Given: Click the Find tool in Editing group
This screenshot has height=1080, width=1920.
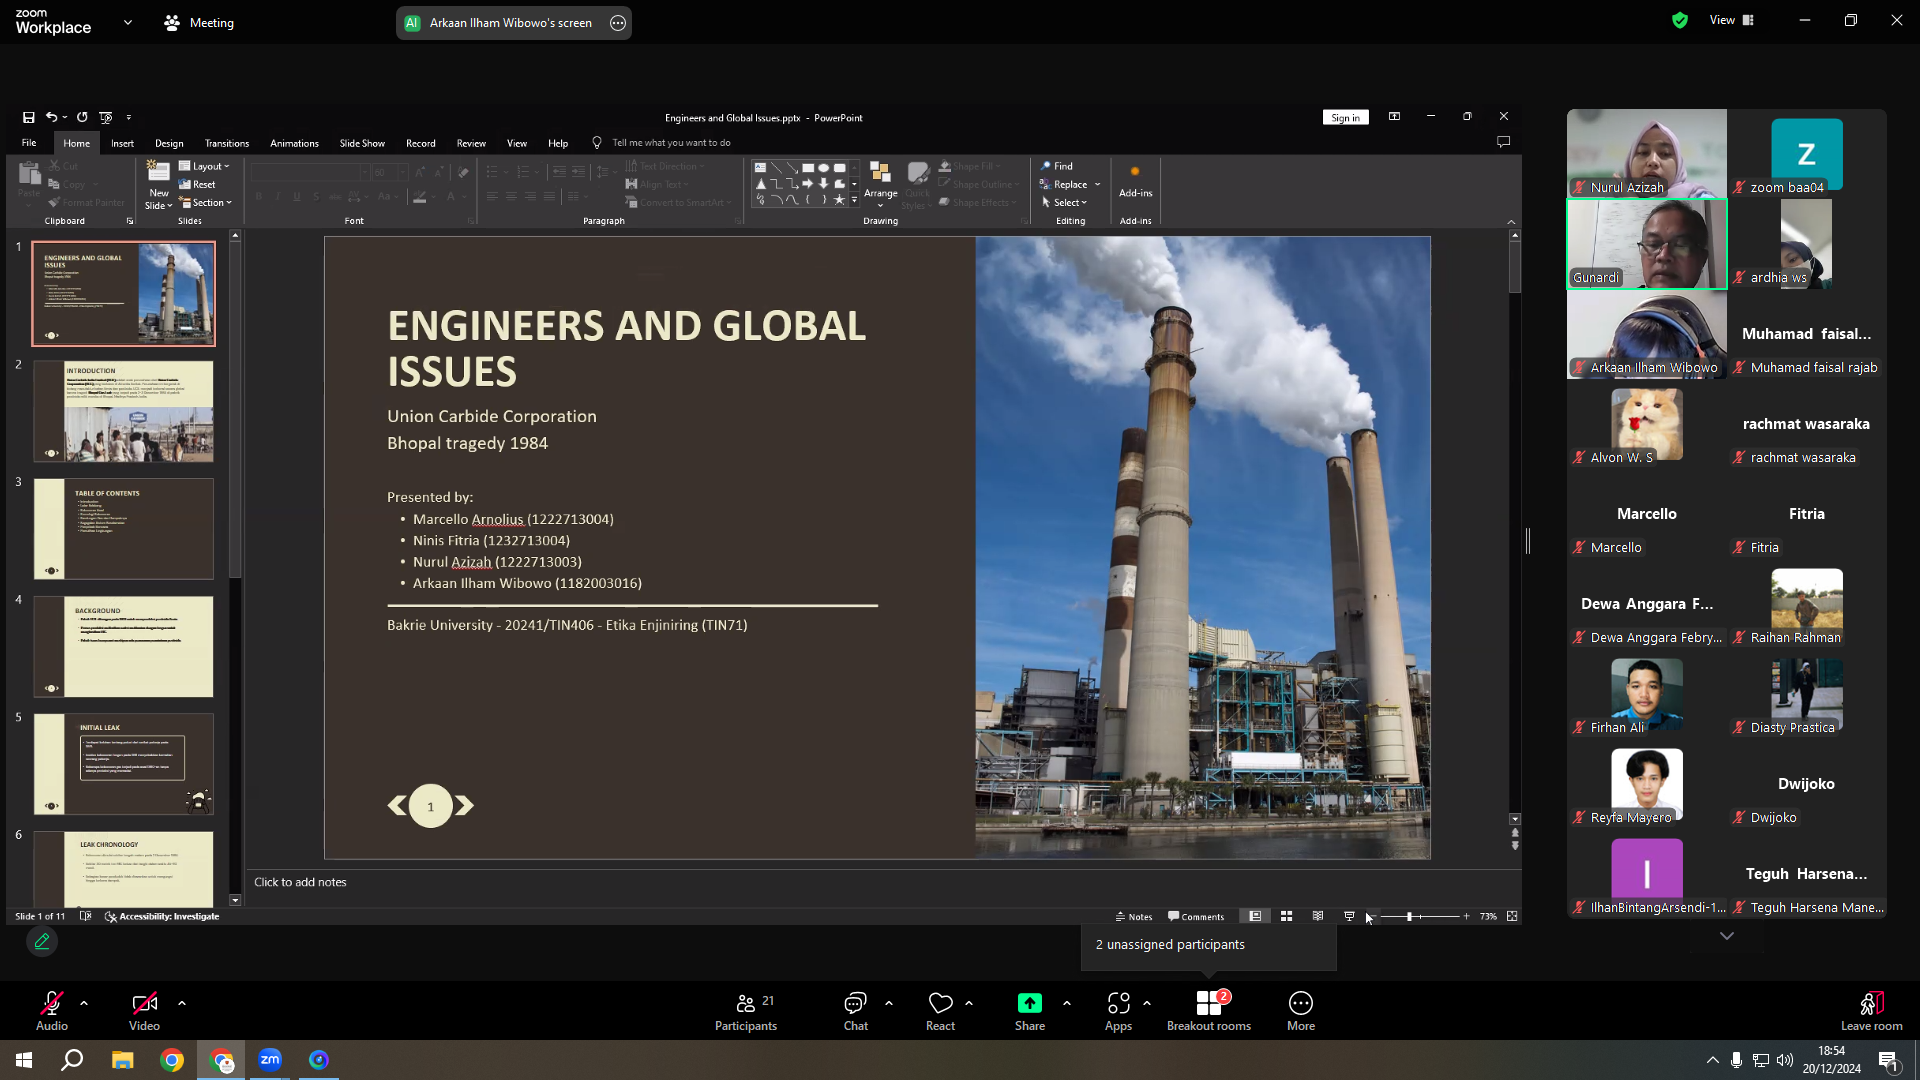Looking at the screenshot, I should click(1057, 166).
